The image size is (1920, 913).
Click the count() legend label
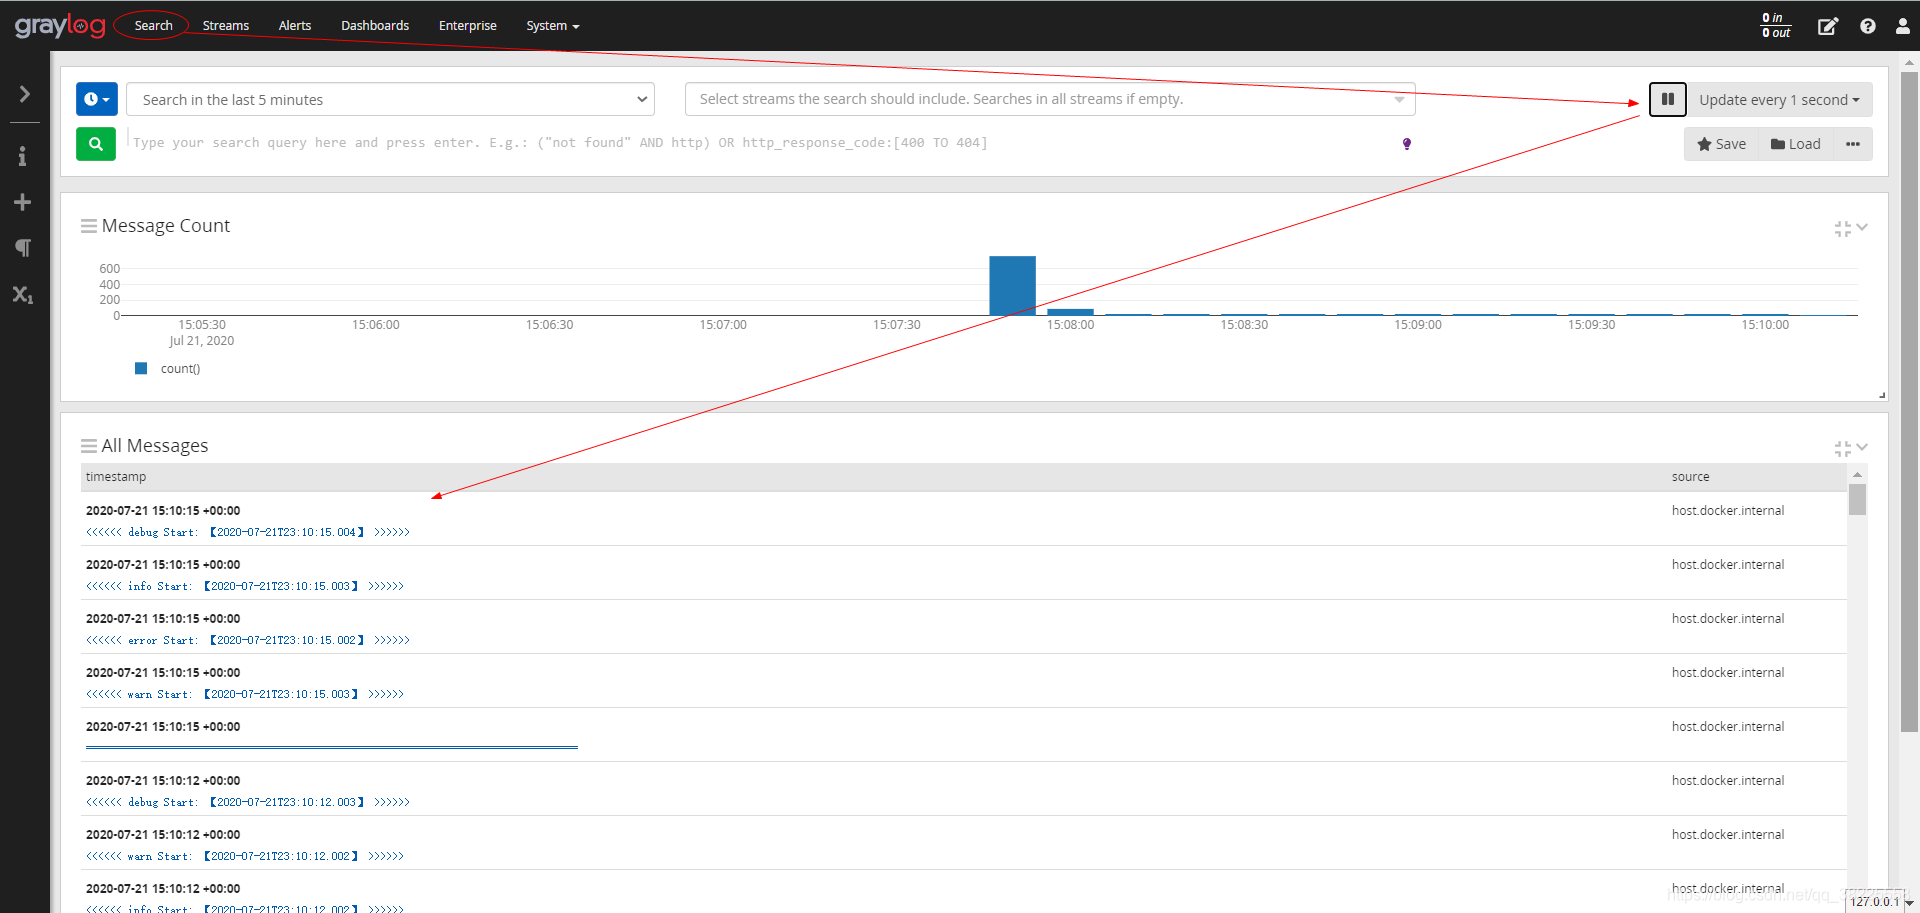click(x=180, y=369)
